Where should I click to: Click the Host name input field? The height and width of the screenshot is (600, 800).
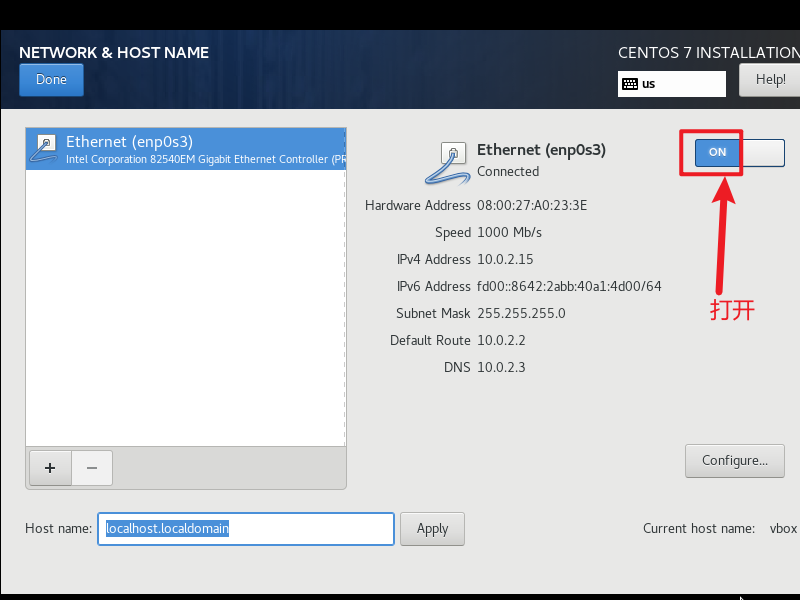tap(246, 529)
